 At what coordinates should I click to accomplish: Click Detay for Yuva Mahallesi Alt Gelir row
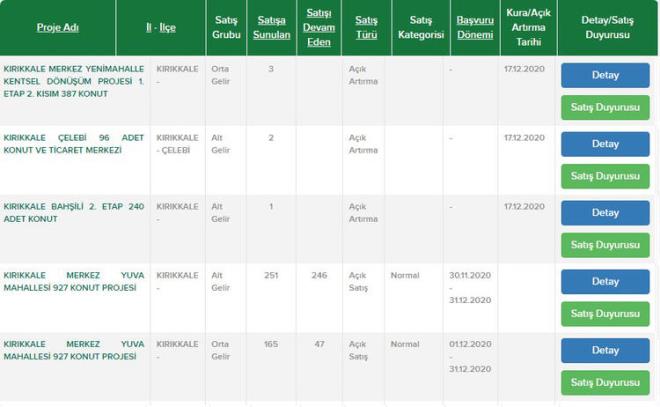click(x=605, y=282)
